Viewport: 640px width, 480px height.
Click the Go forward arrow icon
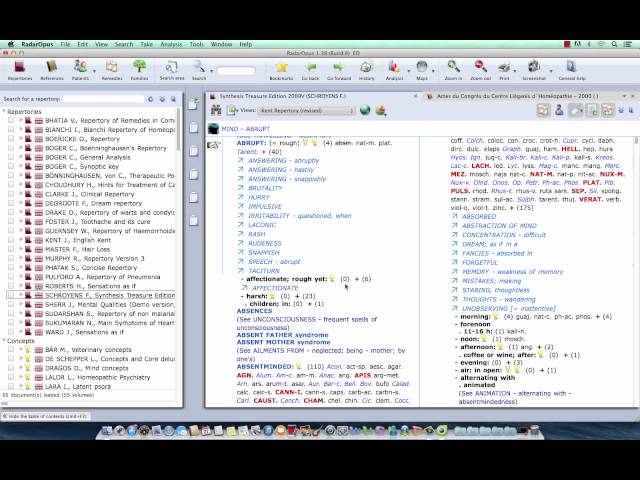coord(339,67)
